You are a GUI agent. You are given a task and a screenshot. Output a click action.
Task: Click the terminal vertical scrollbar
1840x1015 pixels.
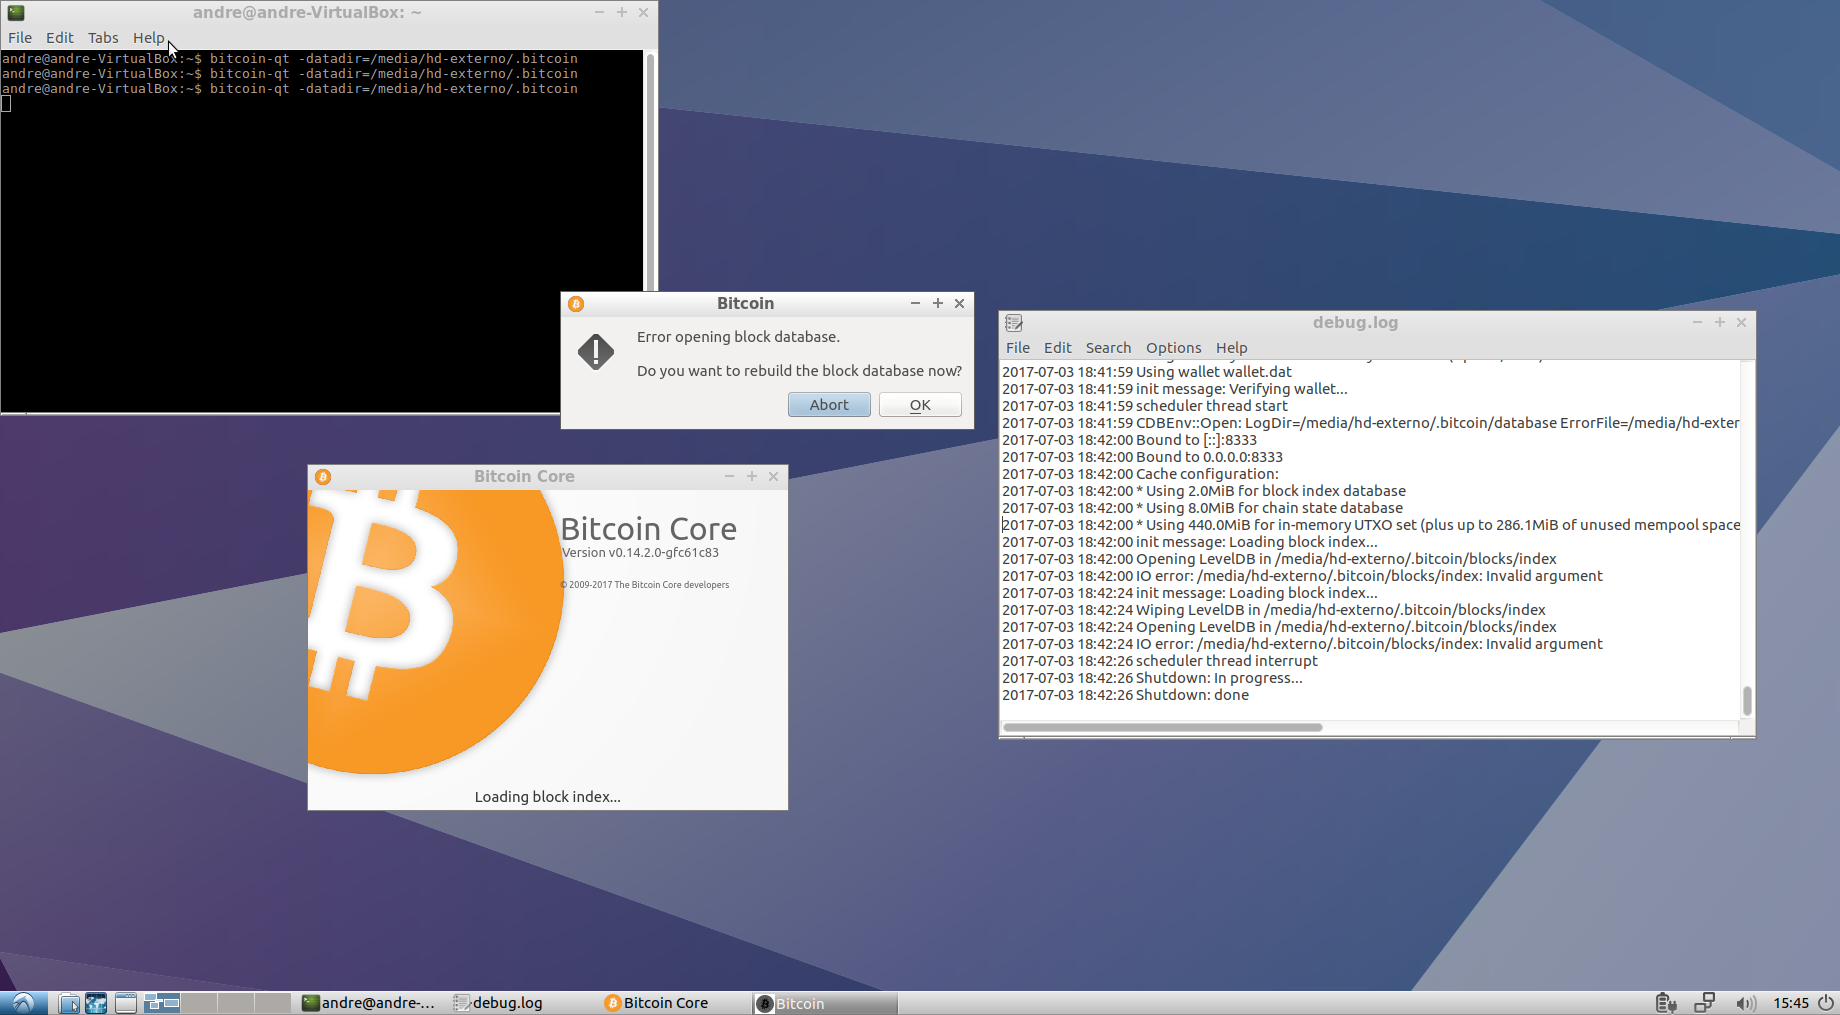pos(651,170)
